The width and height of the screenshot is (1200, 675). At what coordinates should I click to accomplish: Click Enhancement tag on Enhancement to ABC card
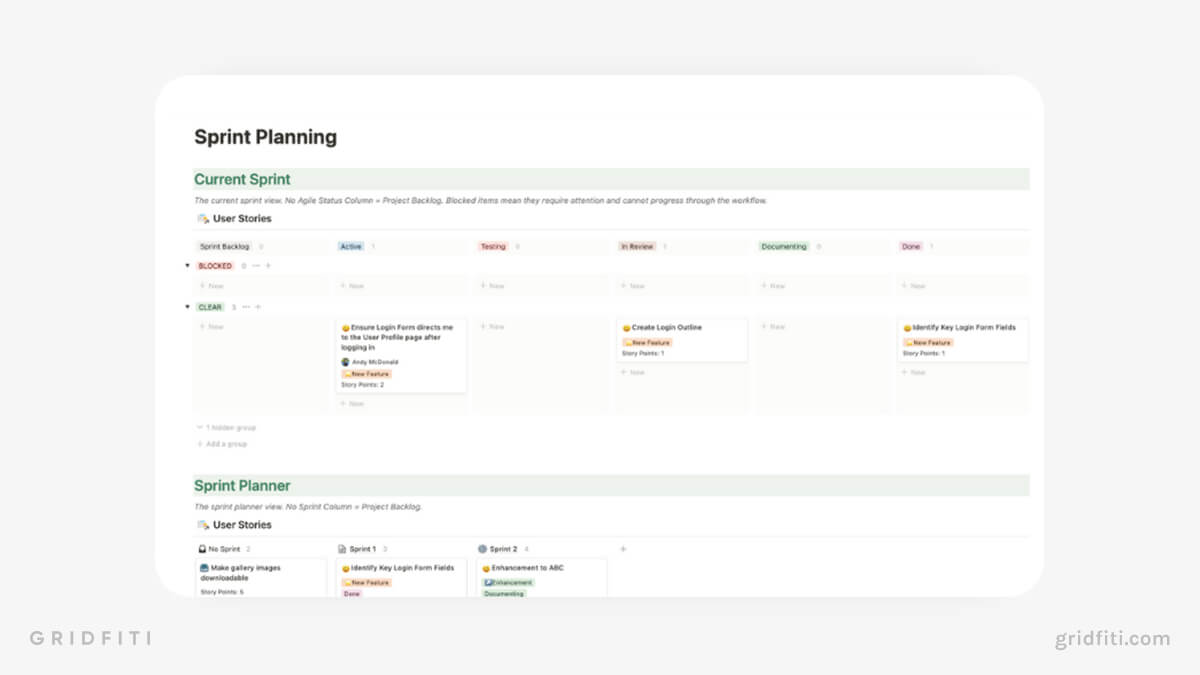pyautogui.click(x=508, y=582)
